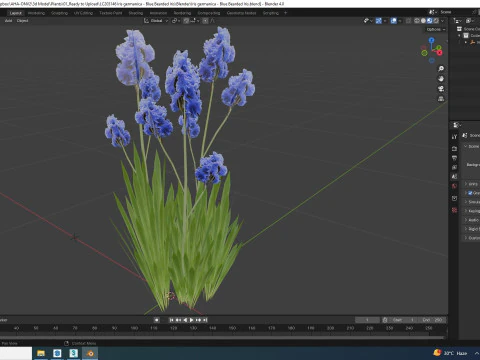The width and height of the screenshot is (480, 360).
Task: Open the Global transform orientation dropdown
Action: pos(156,21)
